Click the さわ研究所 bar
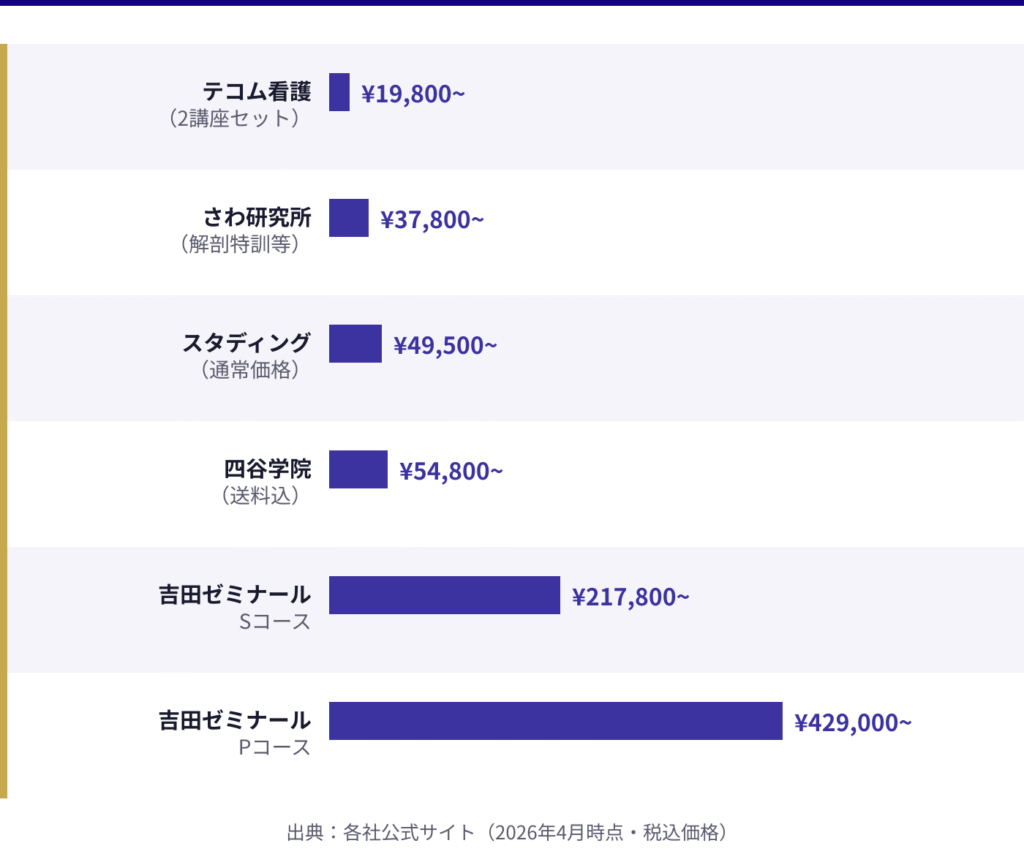This screenshot has width=1024, height=854. coord(348,218)
